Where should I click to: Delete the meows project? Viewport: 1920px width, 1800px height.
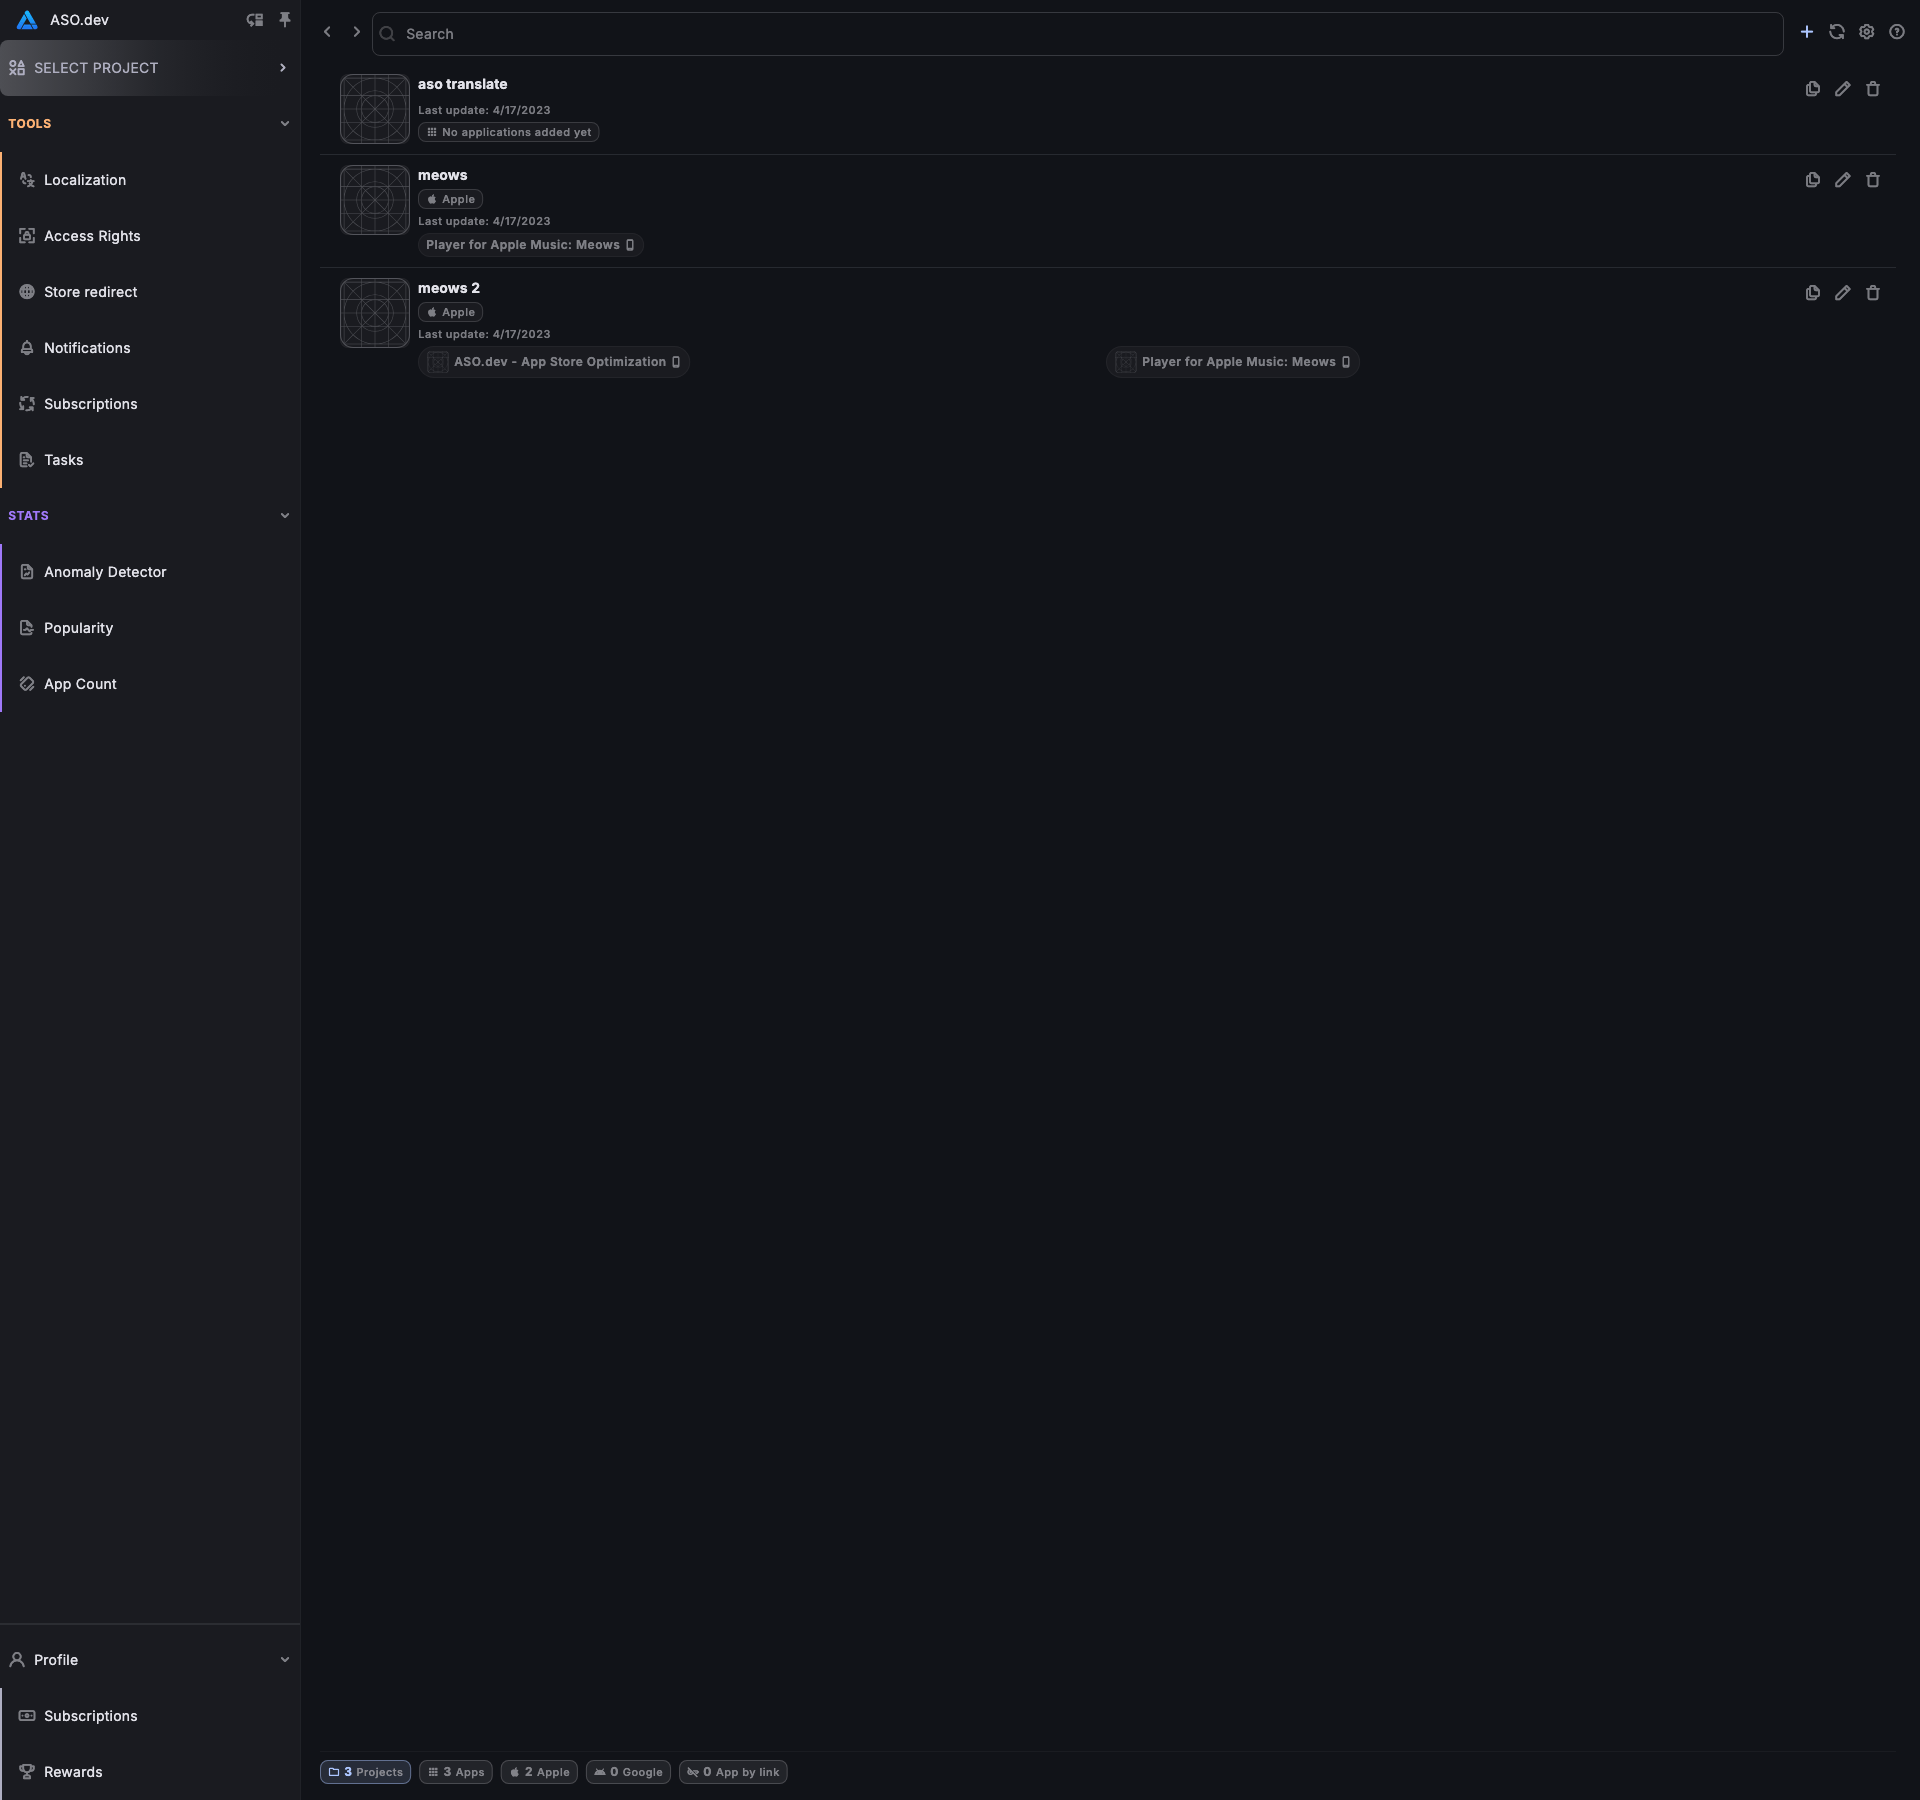[1873, 180]
